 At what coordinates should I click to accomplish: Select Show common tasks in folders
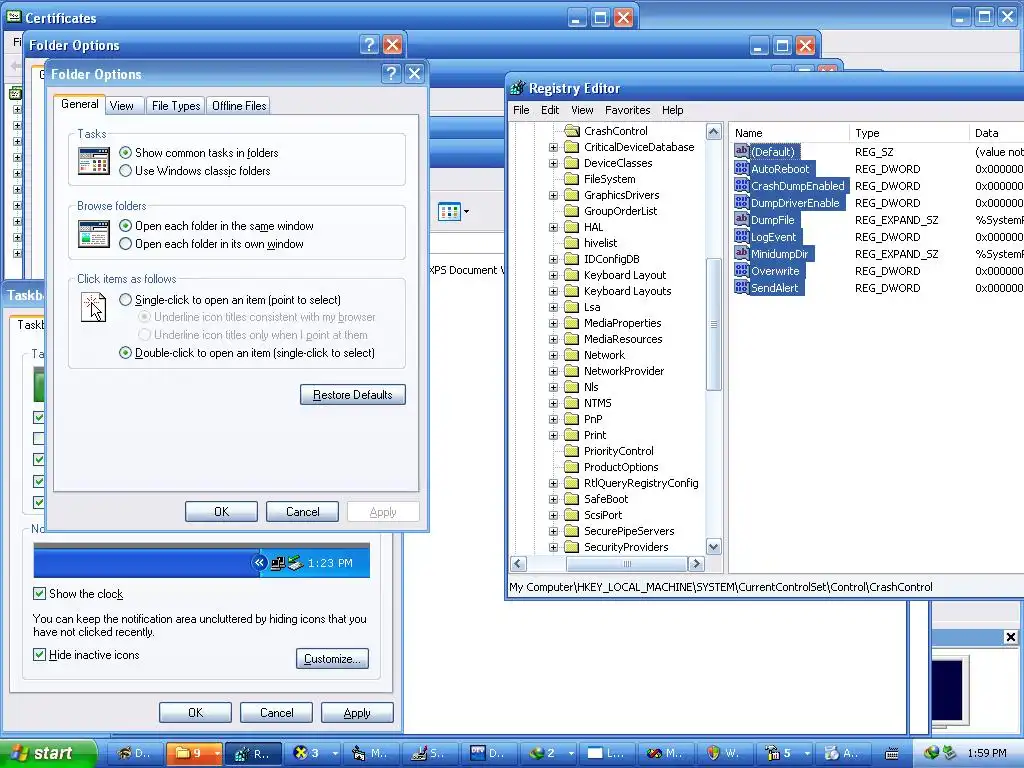(x=125, y=153)
